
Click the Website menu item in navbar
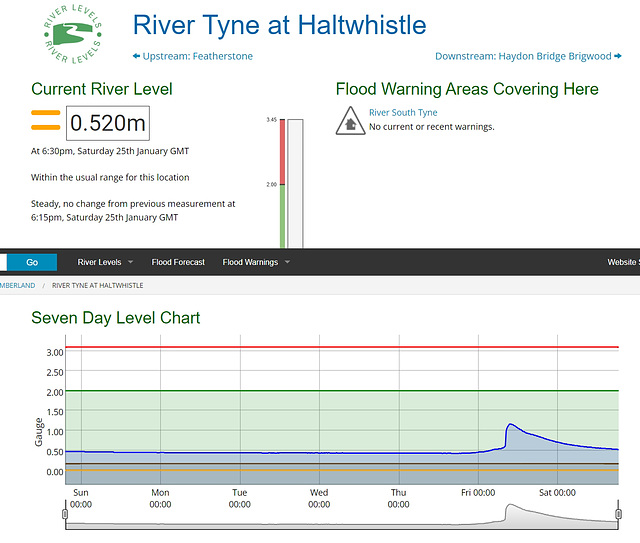623,262
